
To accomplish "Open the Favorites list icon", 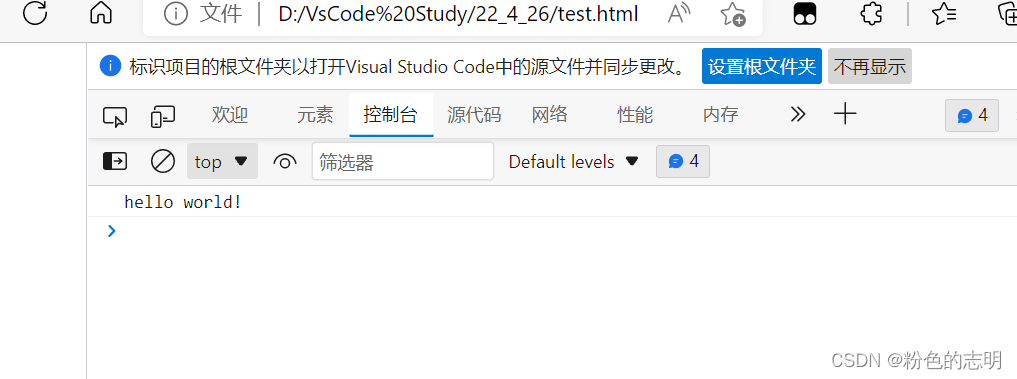I will (x=943, y=14).
